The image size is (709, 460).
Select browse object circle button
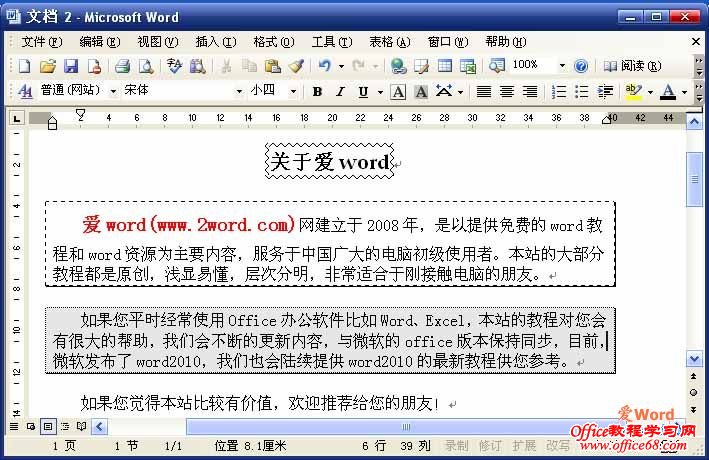pos(694,393)
